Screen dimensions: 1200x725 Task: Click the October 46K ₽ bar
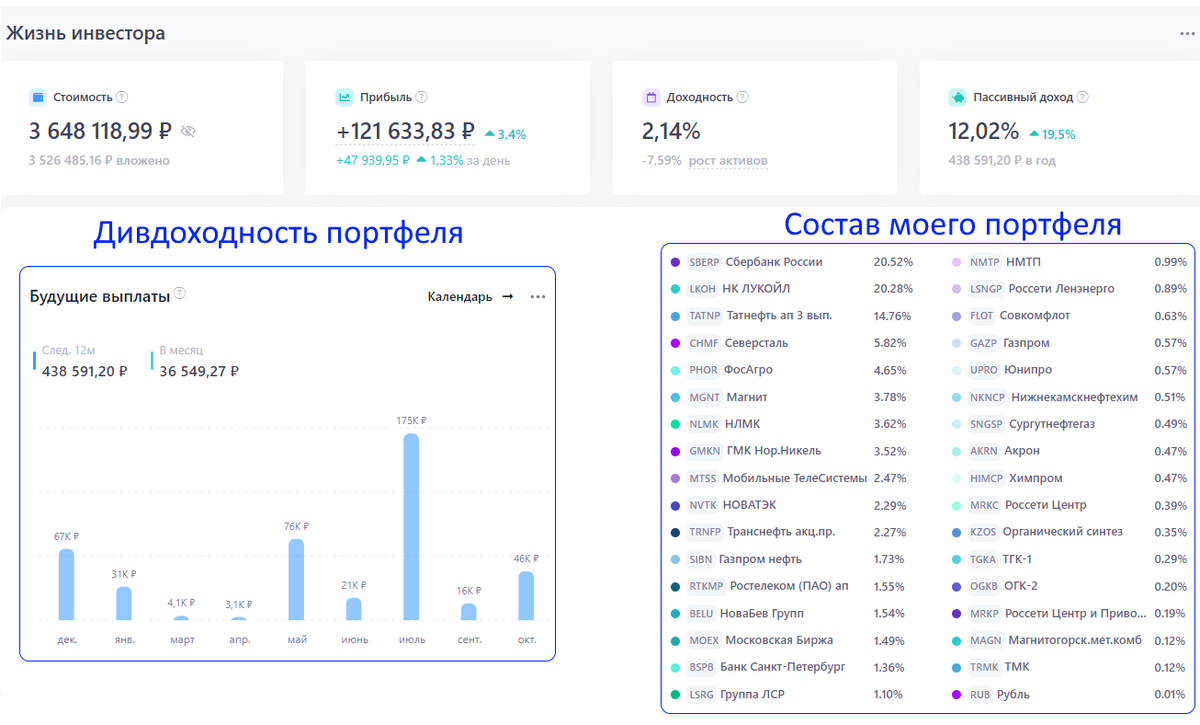click(526, 596)
